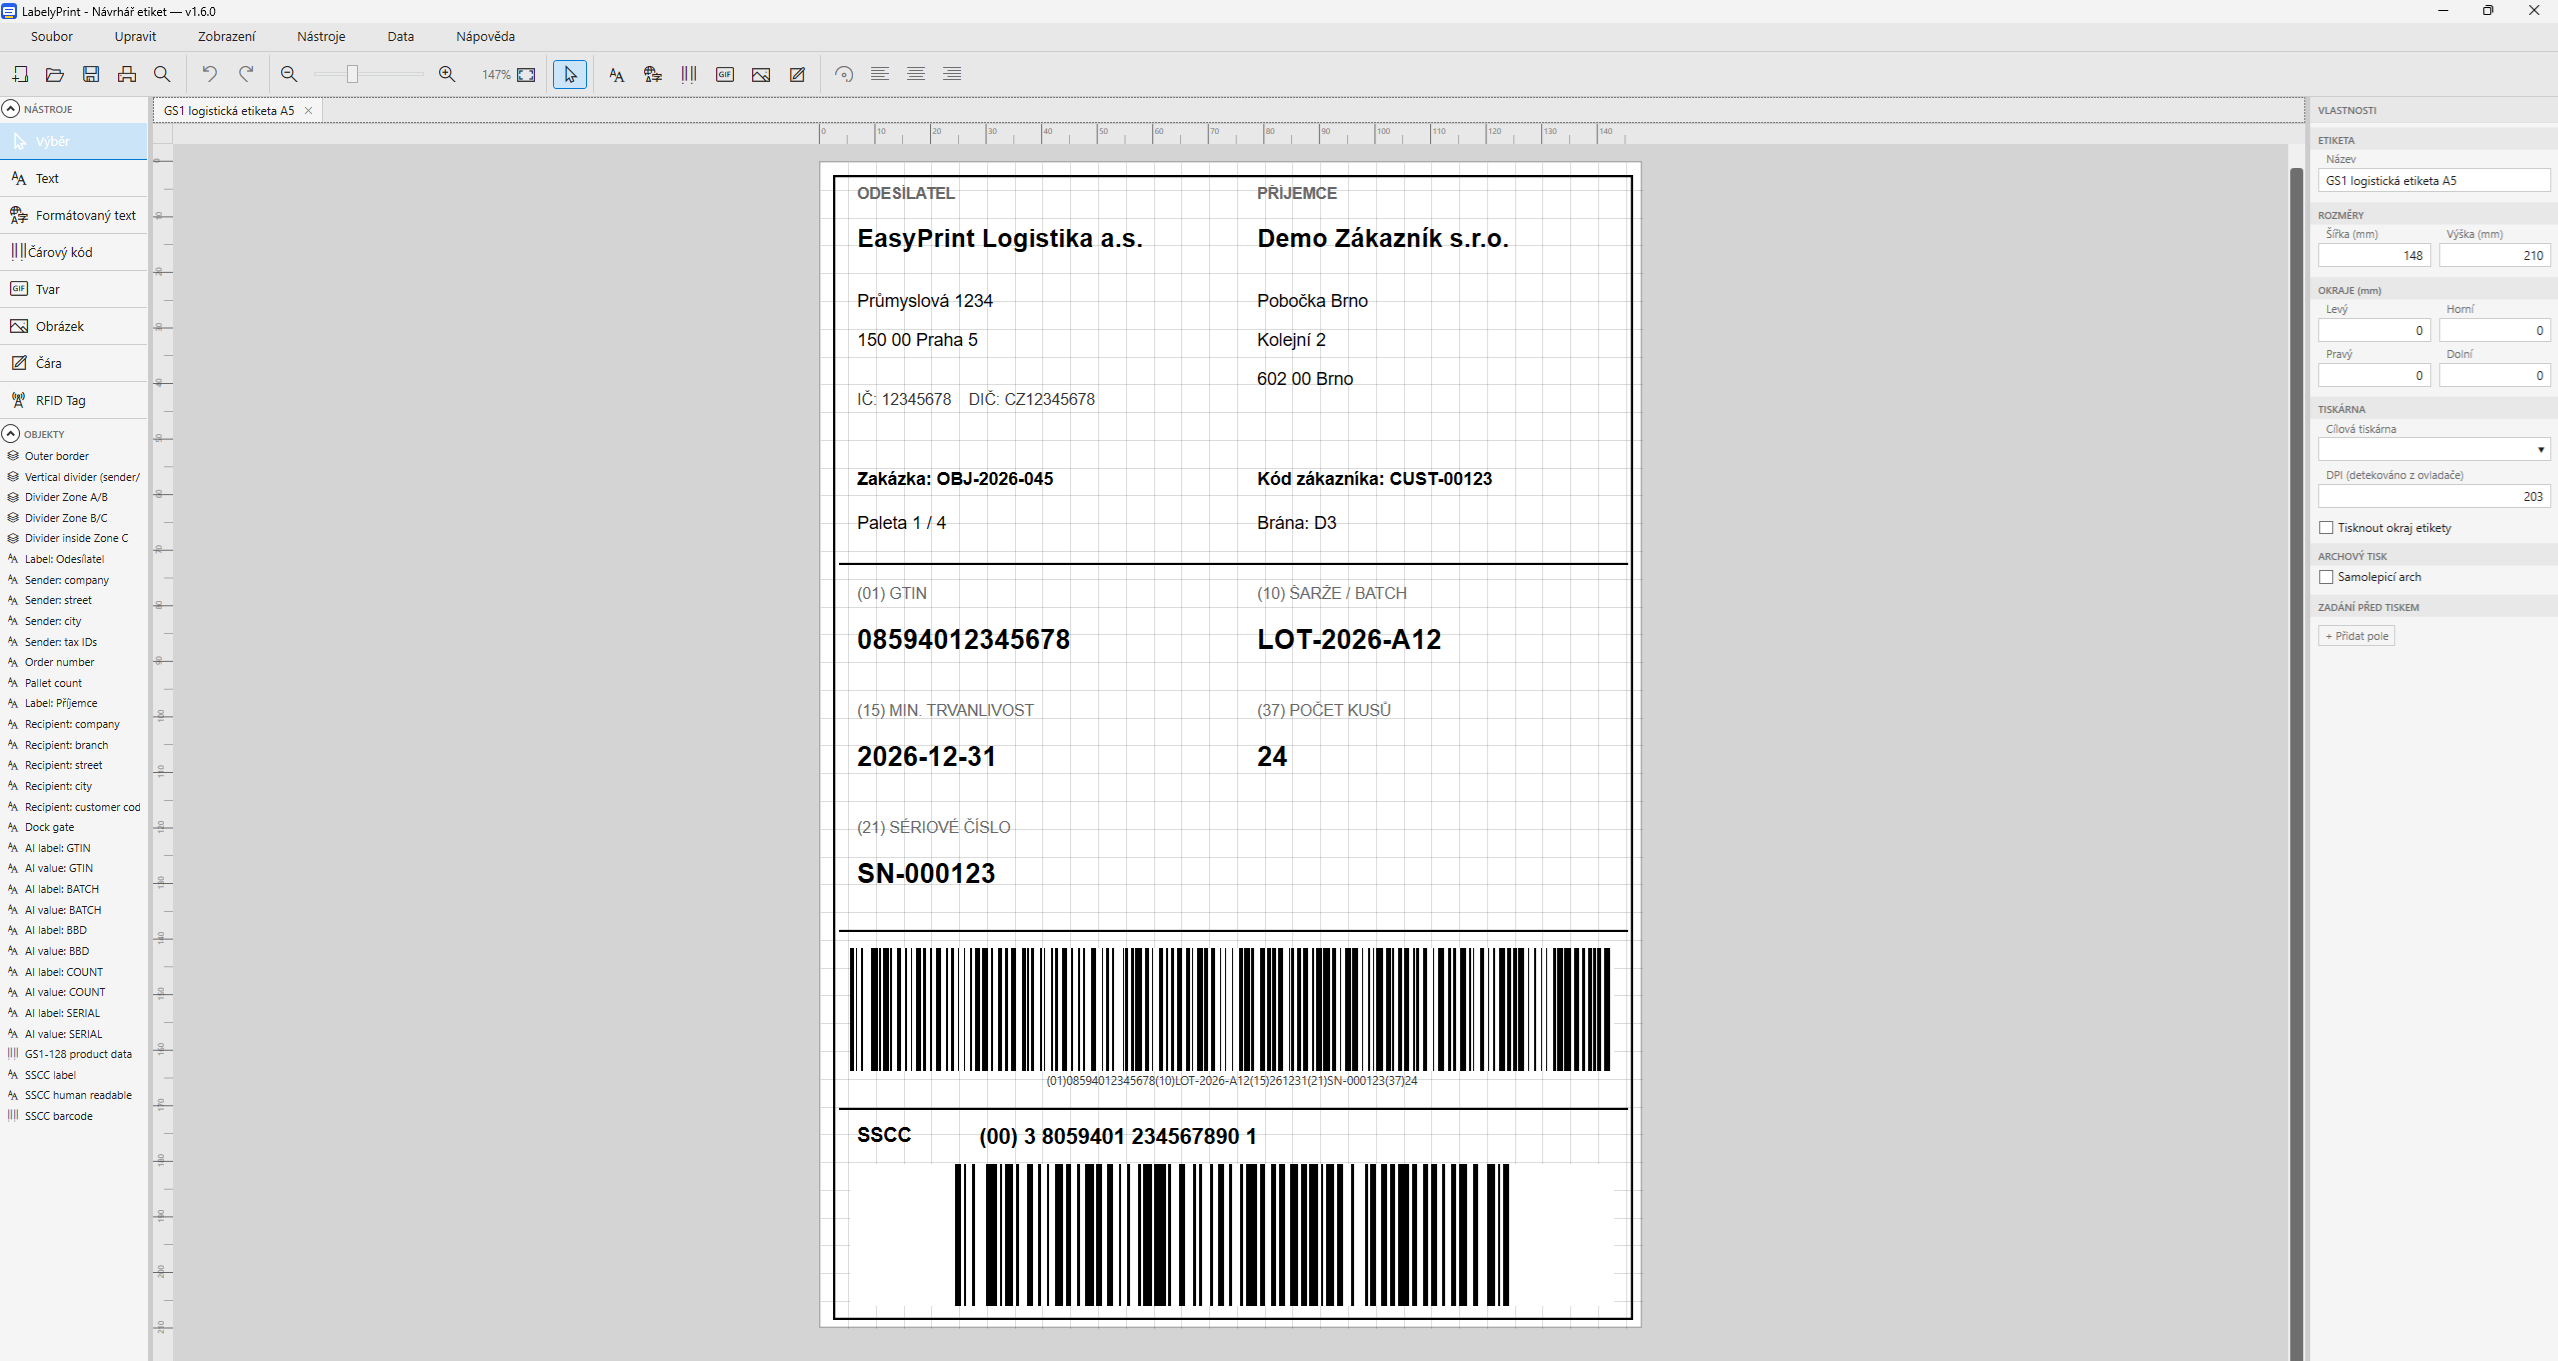Viewport: 2558px width, 1361px height.
Task: Select Outer border in objects list
Action: coord(57,456)
